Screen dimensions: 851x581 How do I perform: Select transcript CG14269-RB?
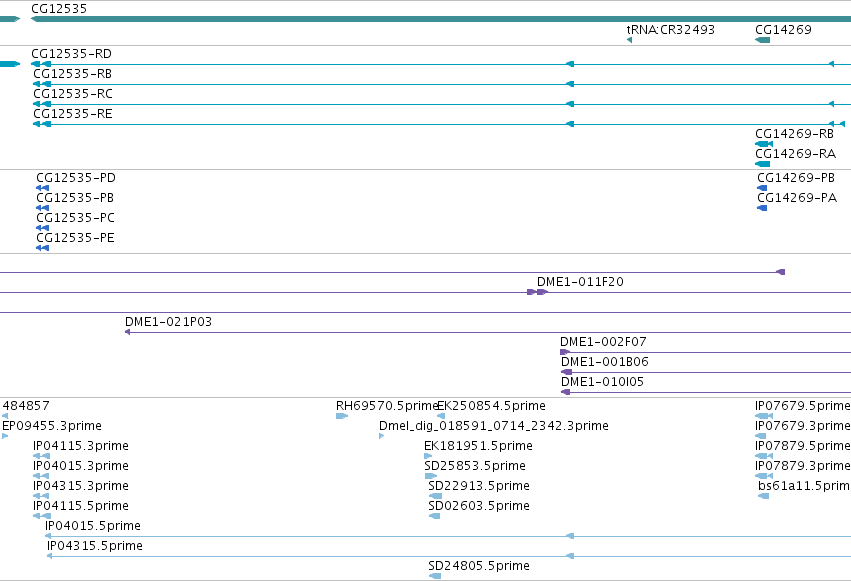794,134
